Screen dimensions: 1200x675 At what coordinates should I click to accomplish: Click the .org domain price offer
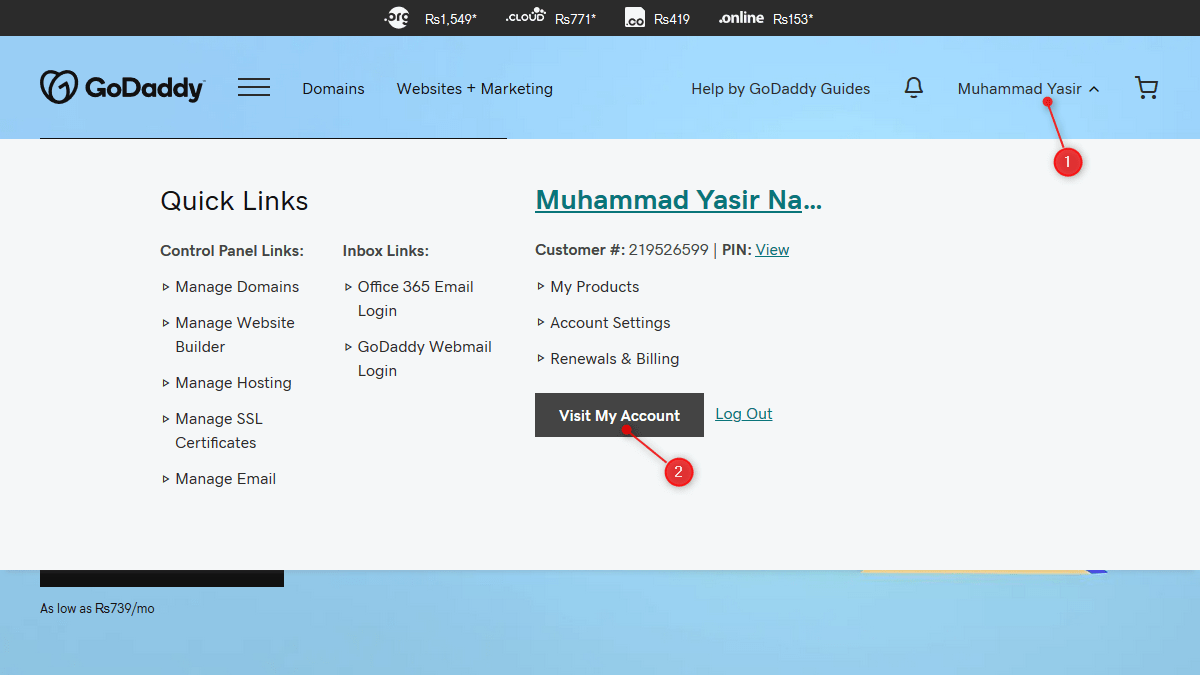(430, 18)
